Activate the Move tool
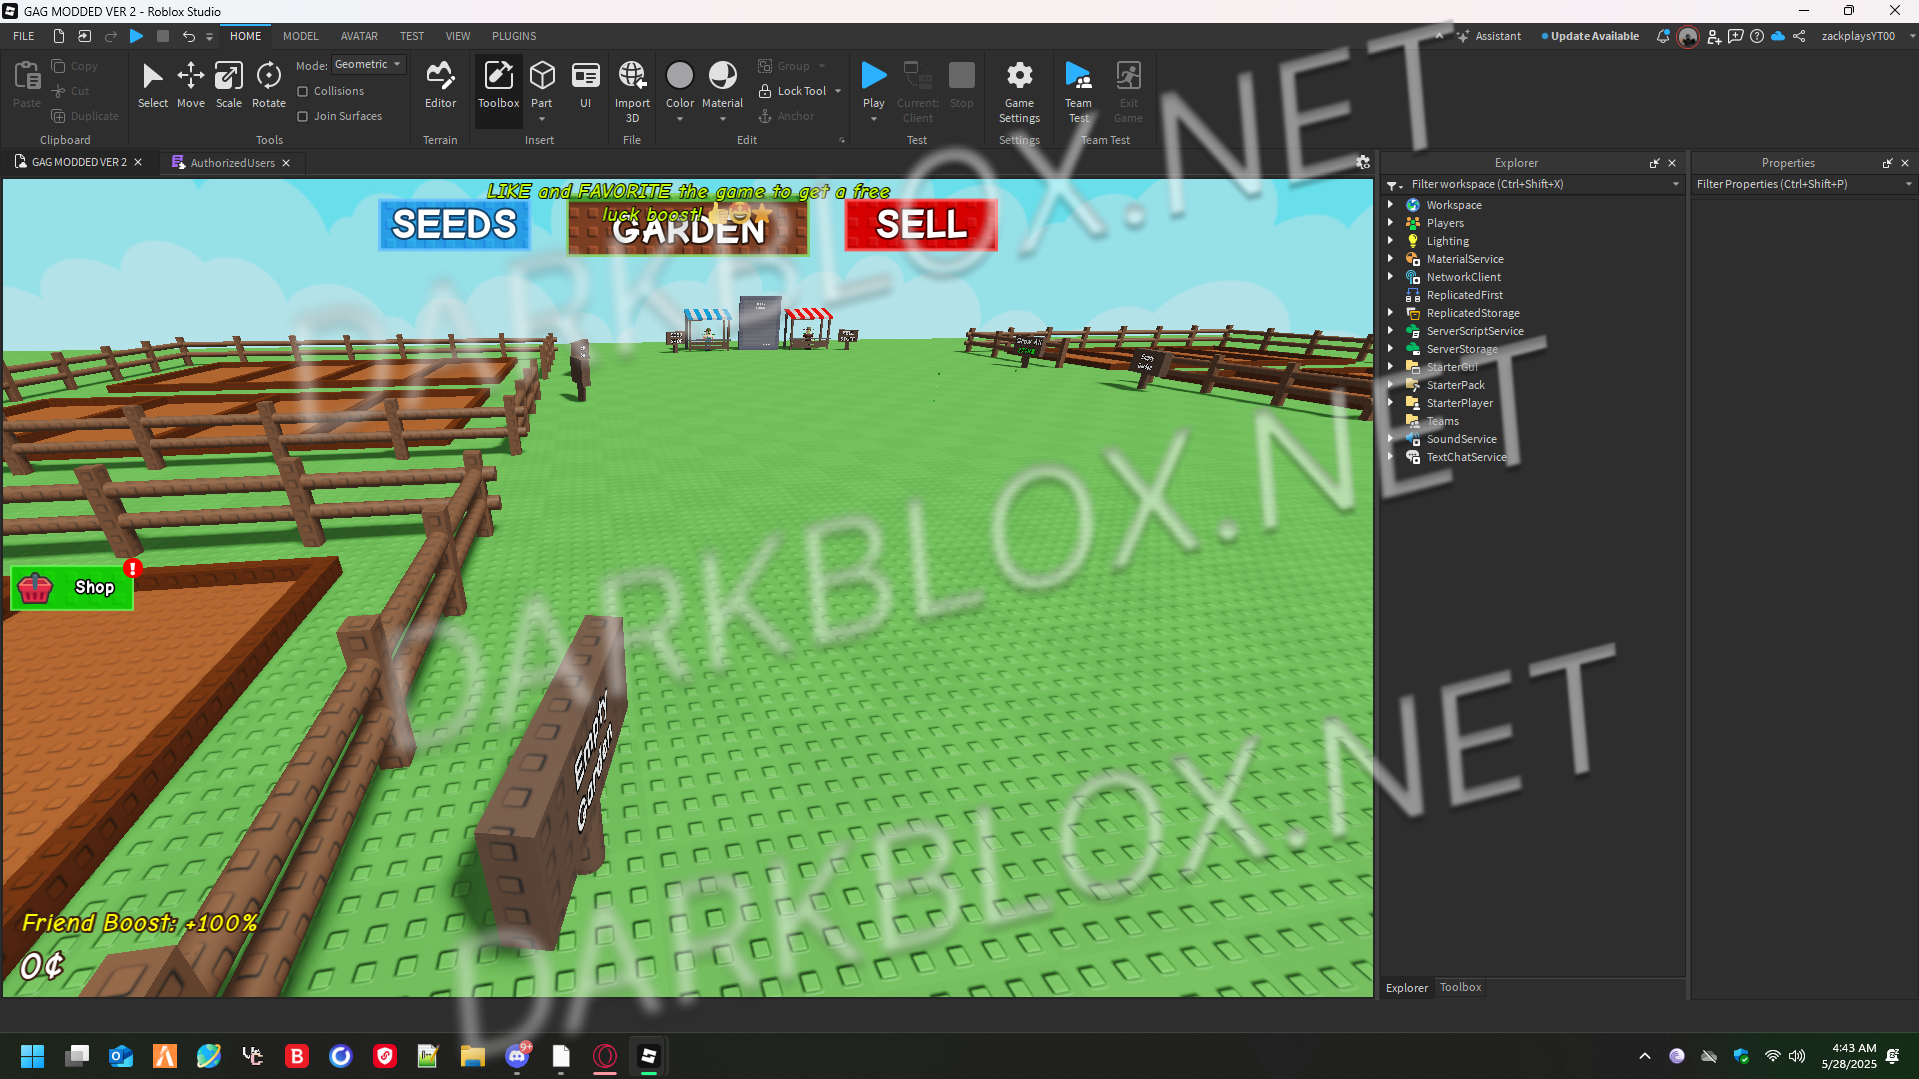 point(190,85)
